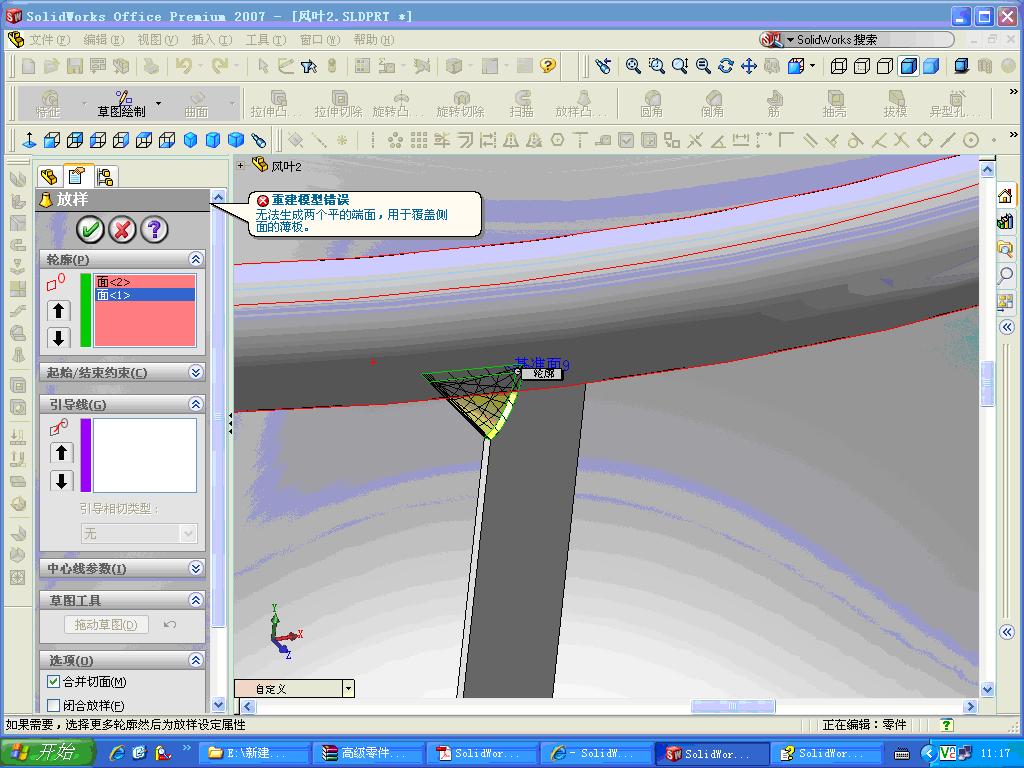
Task: Move selected profile up in list
Action: (59, 311)
